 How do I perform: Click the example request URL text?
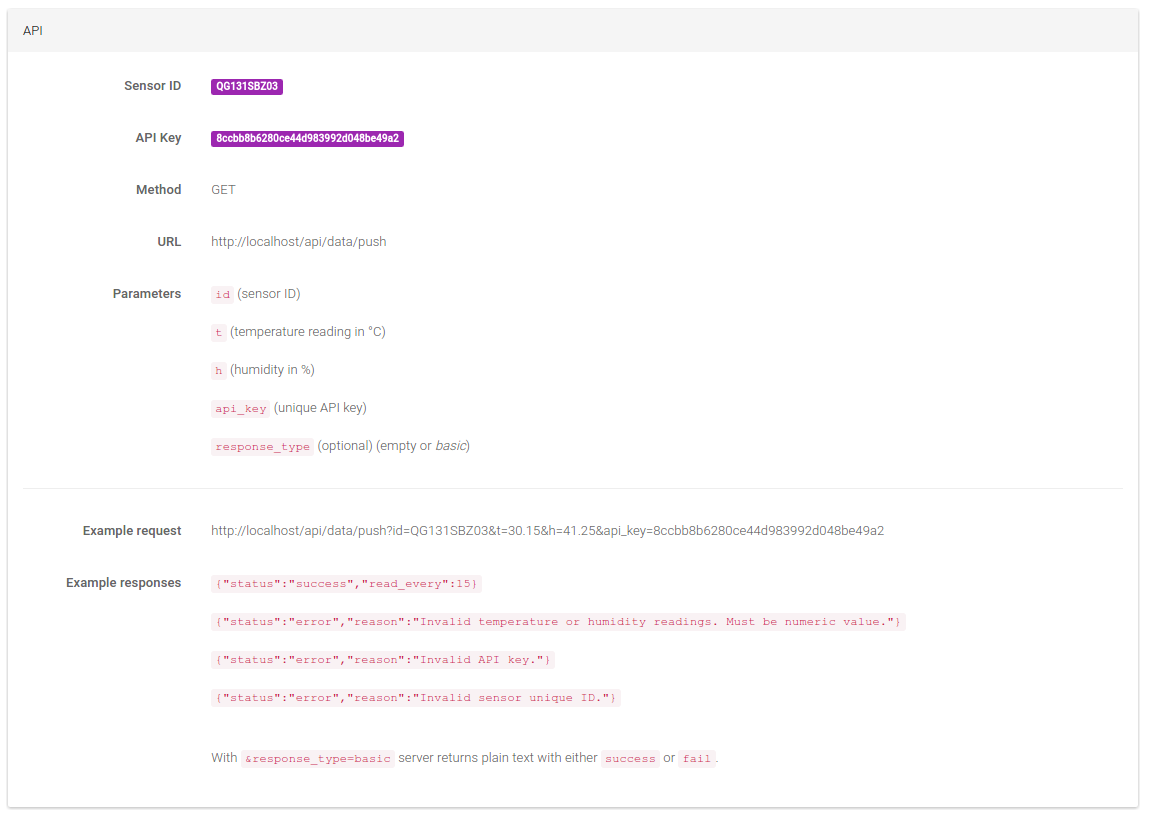tap(547, 531)
